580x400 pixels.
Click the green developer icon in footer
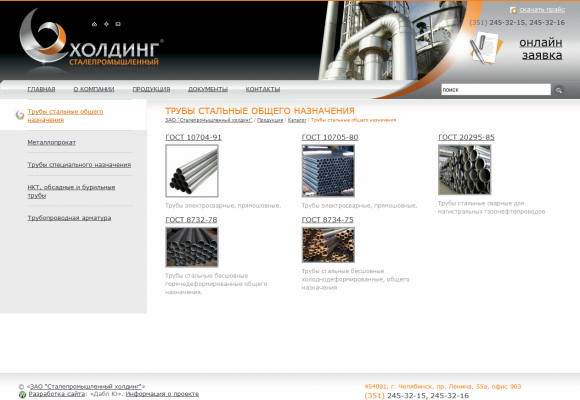[x=22, y=395]
